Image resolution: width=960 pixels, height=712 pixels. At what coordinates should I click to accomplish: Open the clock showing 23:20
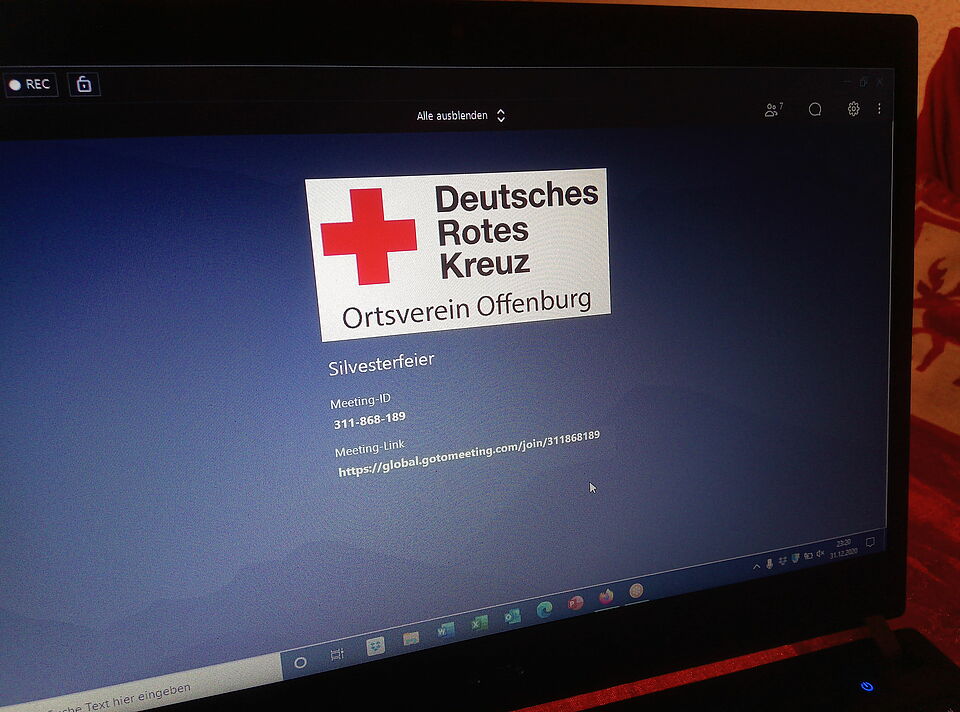click(844, 548)
